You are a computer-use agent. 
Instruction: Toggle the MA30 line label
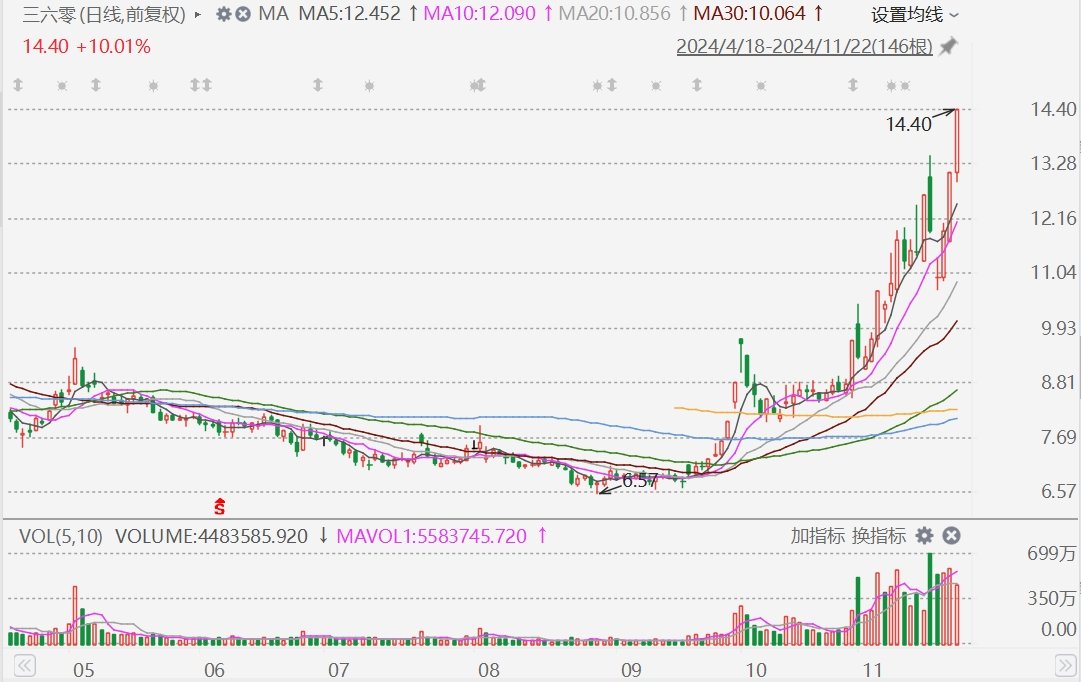point(749,13)
